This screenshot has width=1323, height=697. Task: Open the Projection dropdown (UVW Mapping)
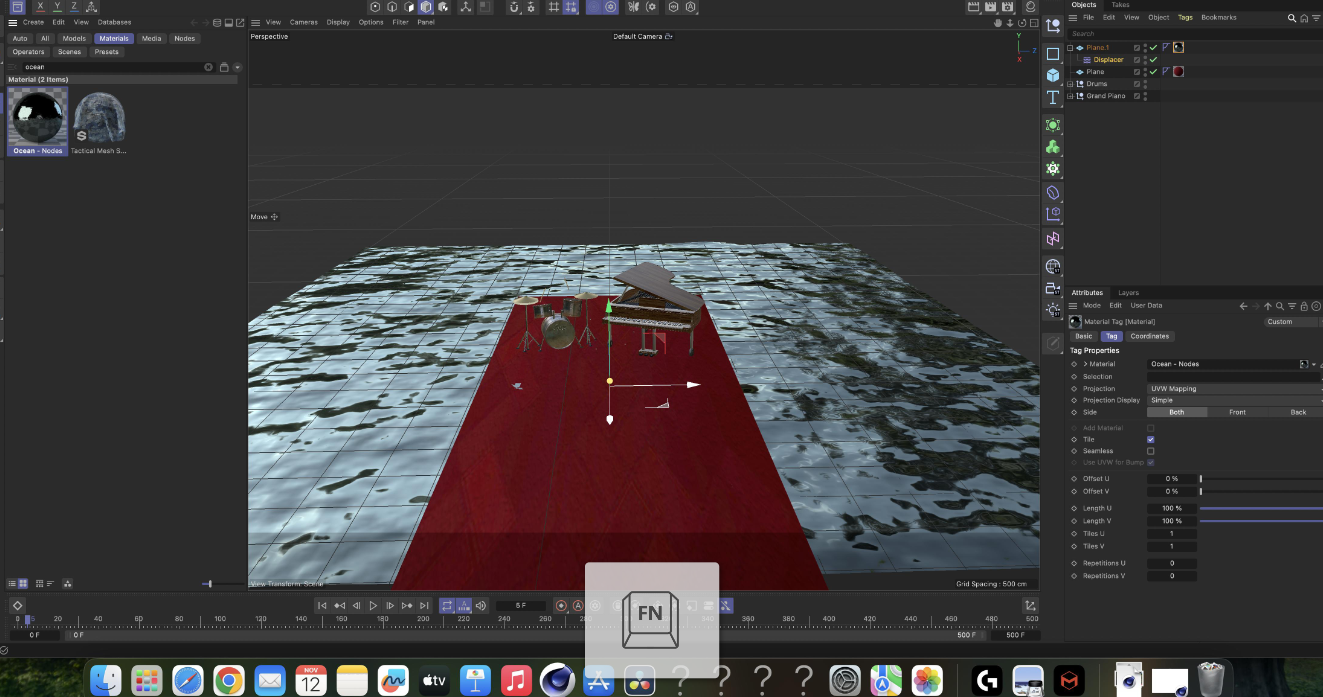(1234, 388)
